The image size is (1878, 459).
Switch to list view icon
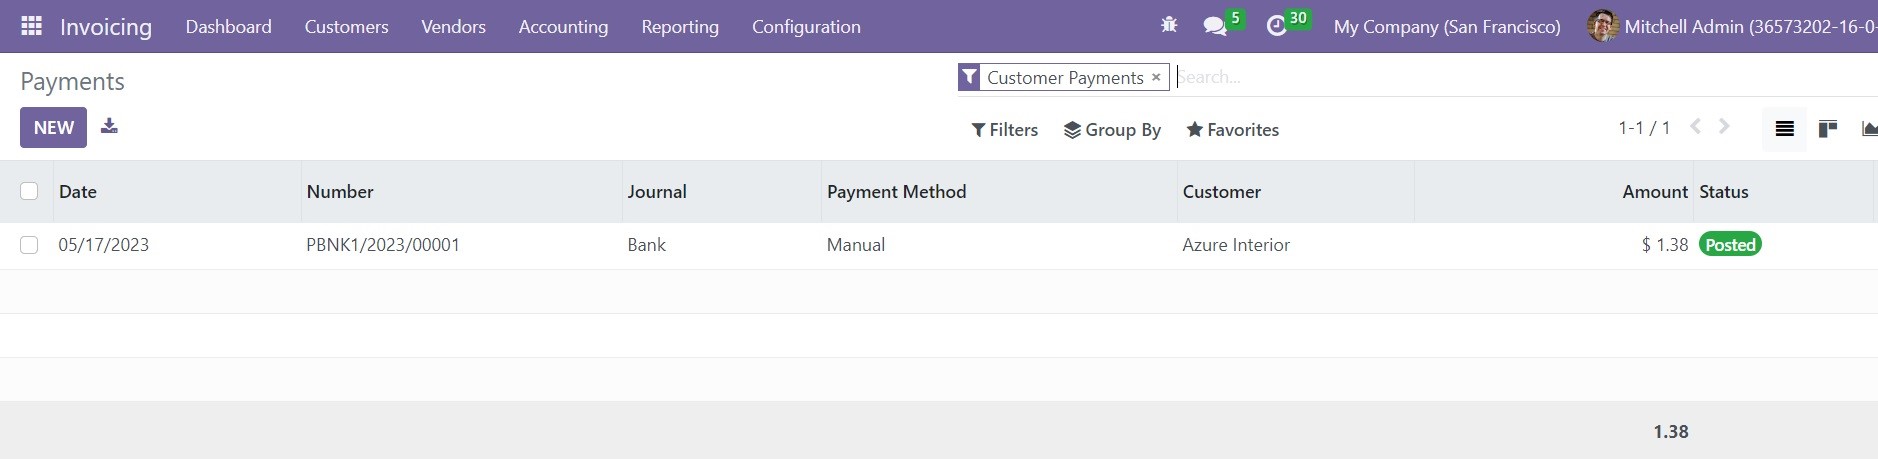click(x=1784, y=129)
